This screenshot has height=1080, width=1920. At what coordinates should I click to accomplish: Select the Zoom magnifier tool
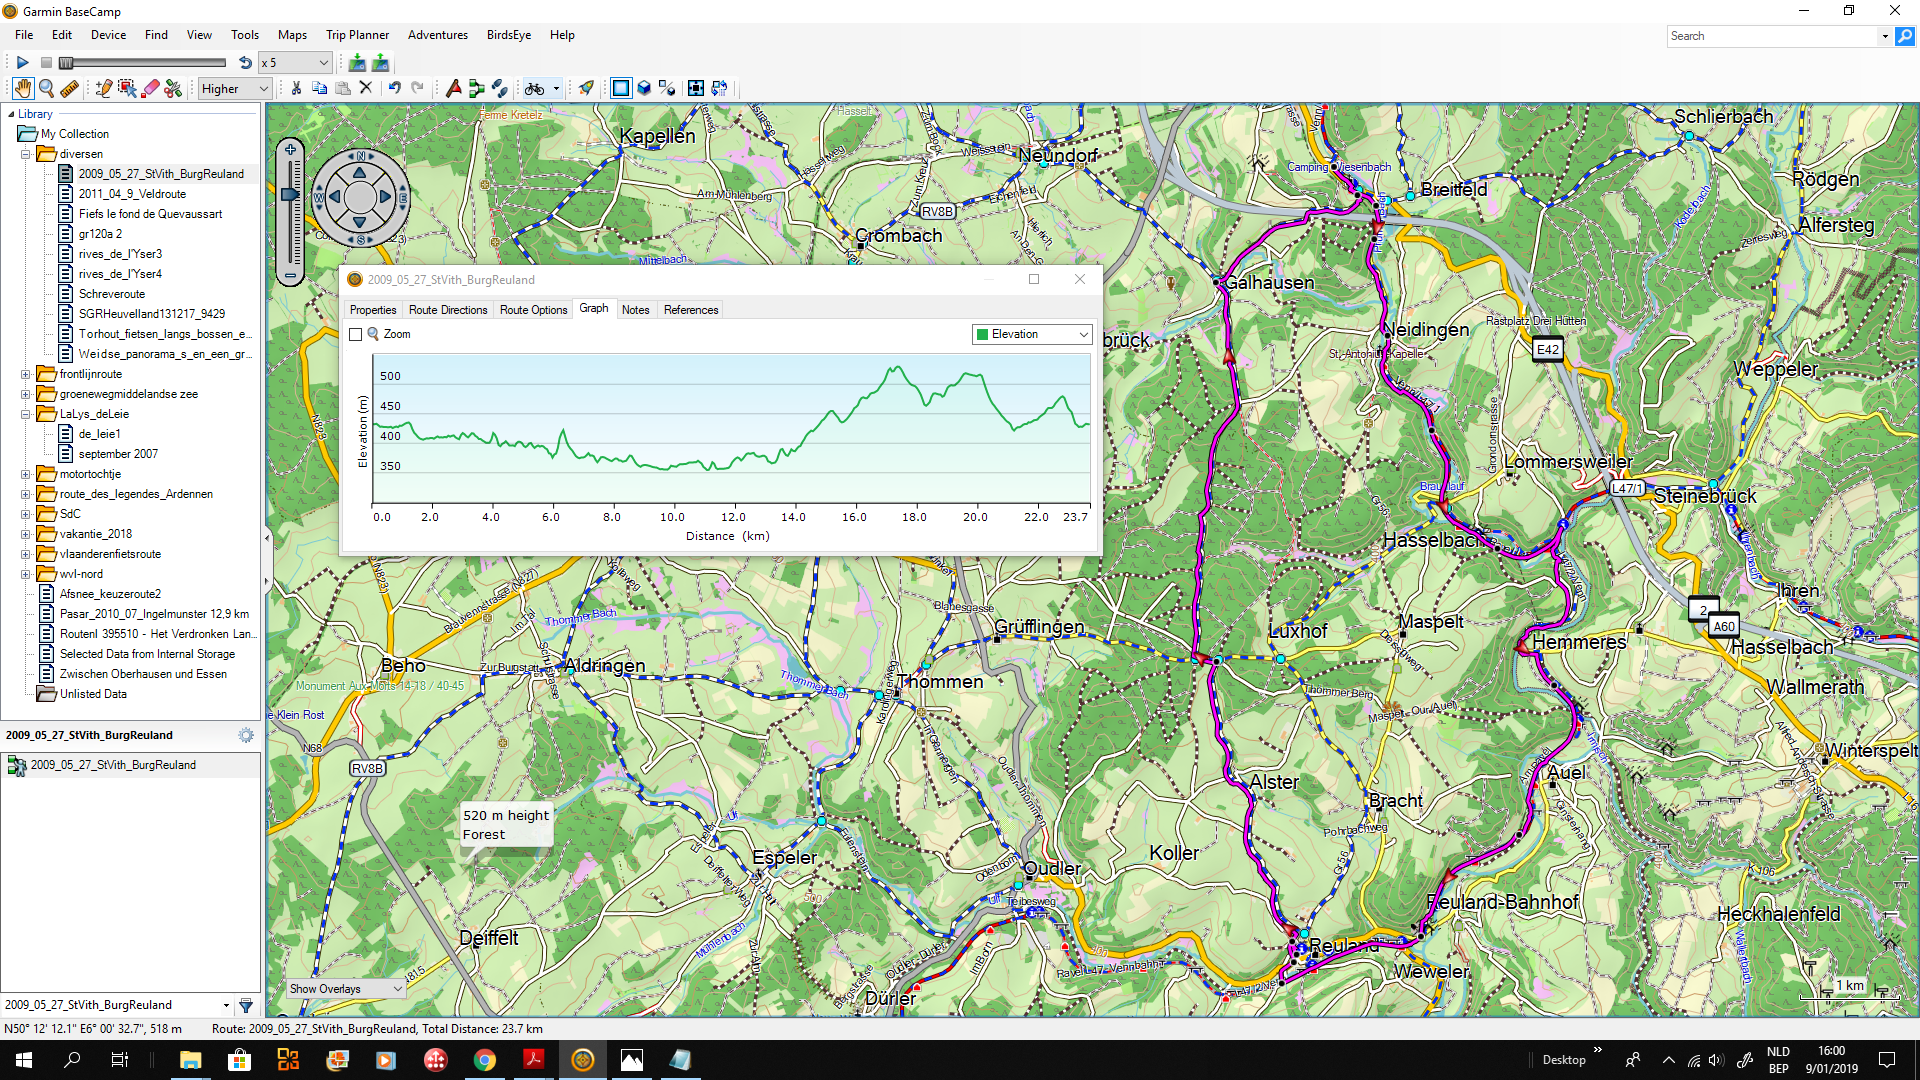click(46, 88)
